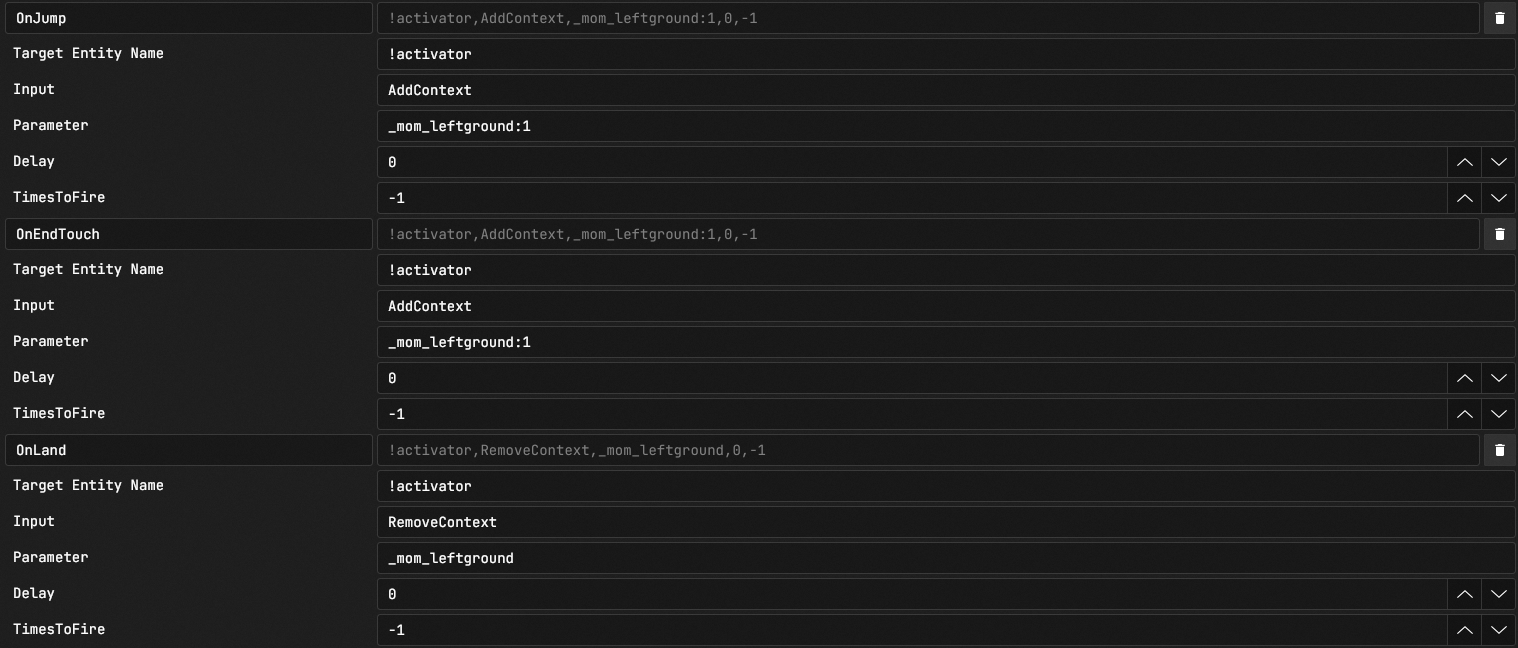Increment the OnLand TimesToFire value

click(1464, 629)
